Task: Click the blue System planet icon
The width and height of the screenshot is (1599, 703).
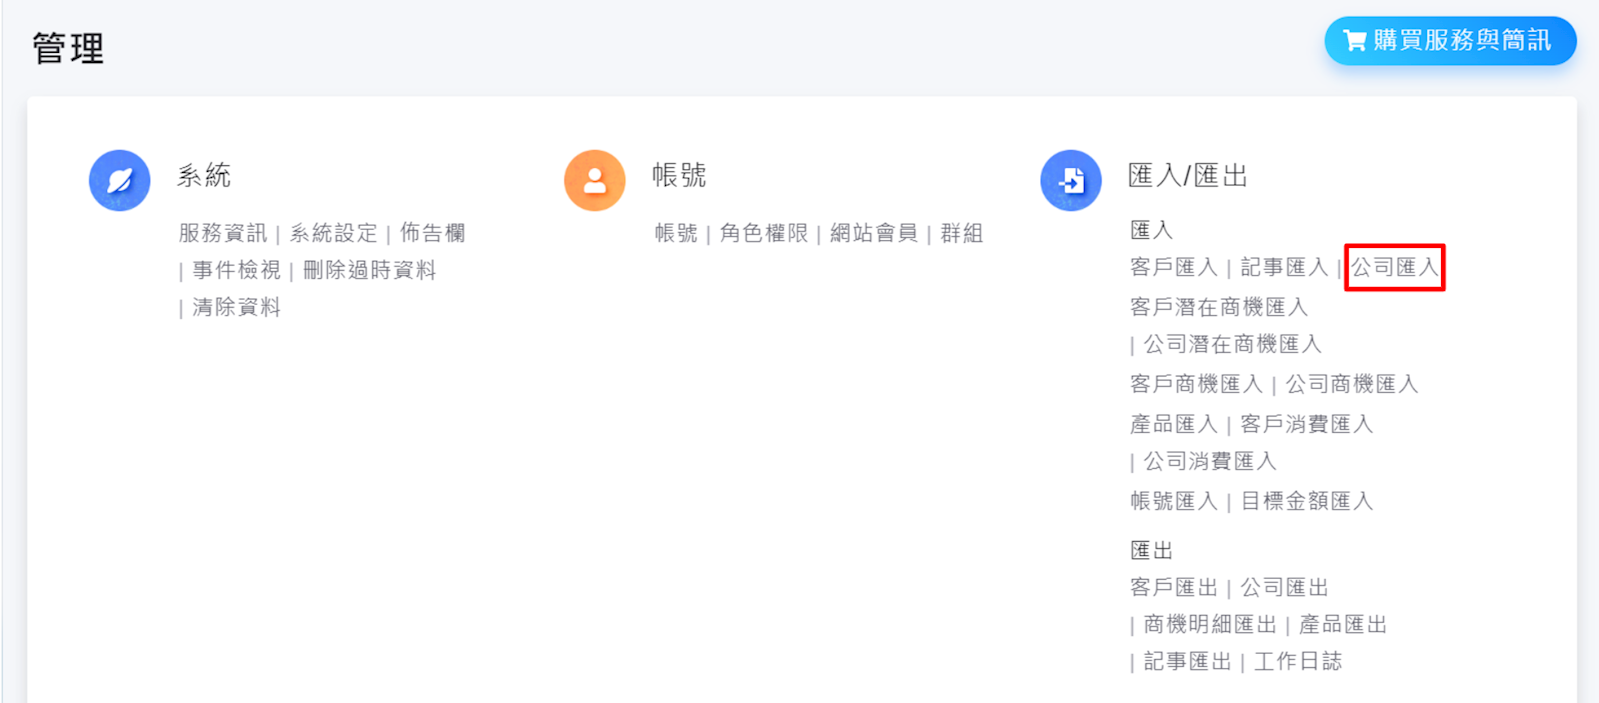Action: click(x=120, y=180)
